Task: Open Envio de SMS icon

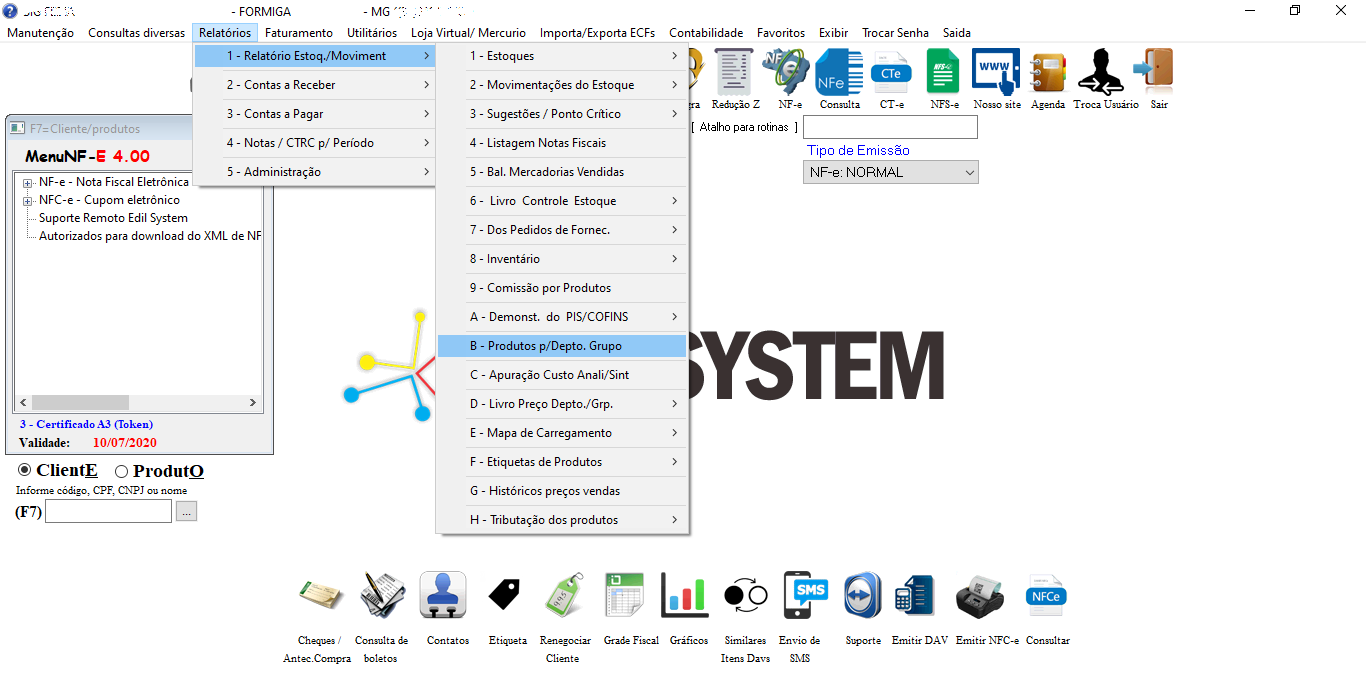Action: coord(805,597)
